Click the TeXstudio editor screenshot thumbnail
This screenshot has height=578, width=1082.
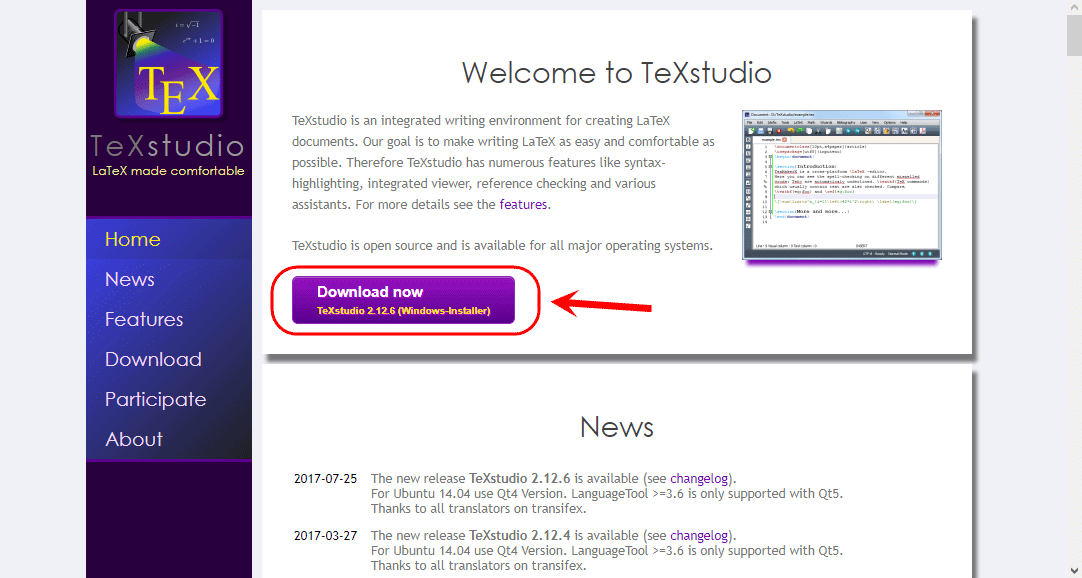tap(842, 185)
